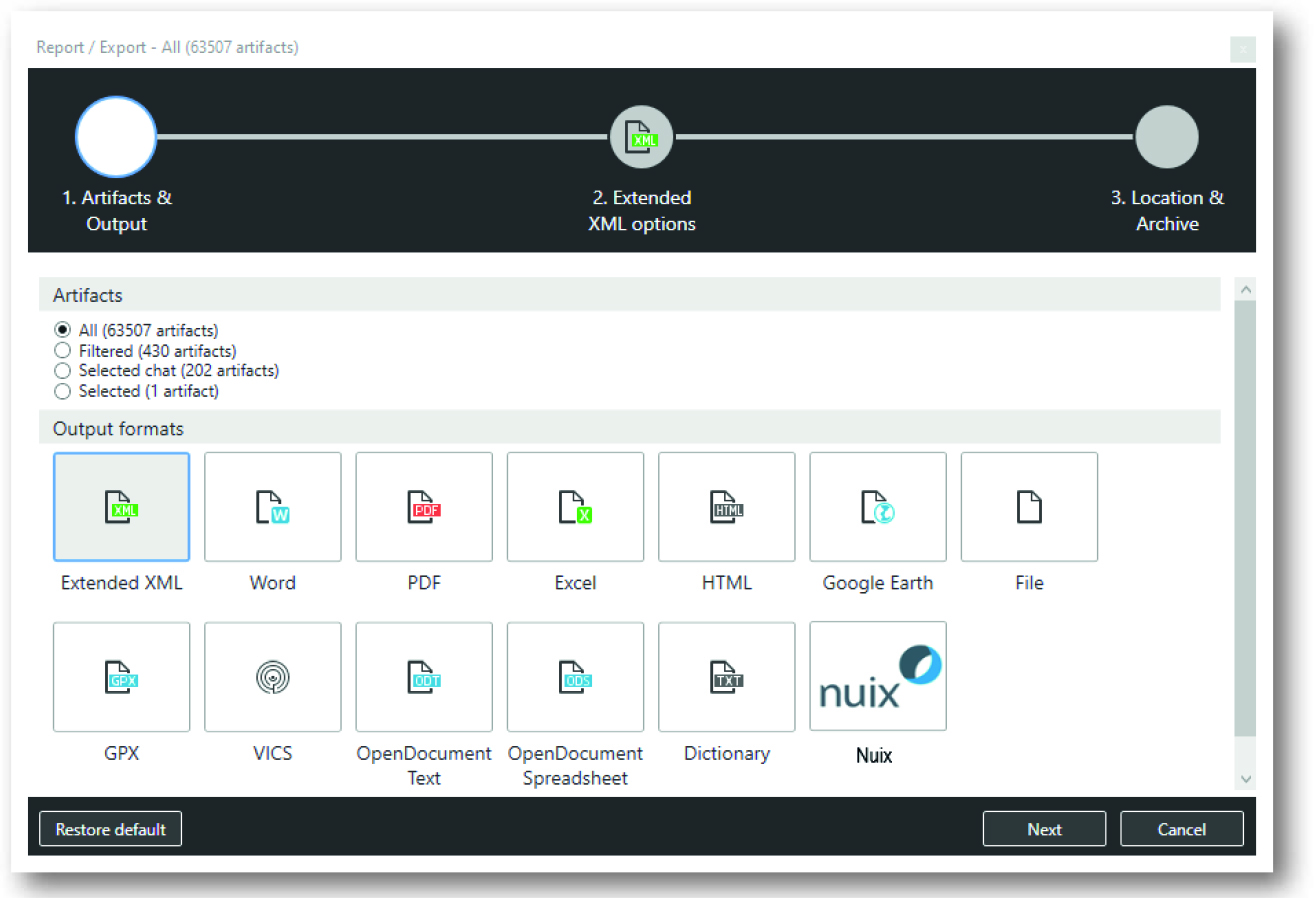Viewport: 1314px width, 898px height.
Task: Select the Google Earth output format
Action: pyautogui.click(x=877, y=506)
